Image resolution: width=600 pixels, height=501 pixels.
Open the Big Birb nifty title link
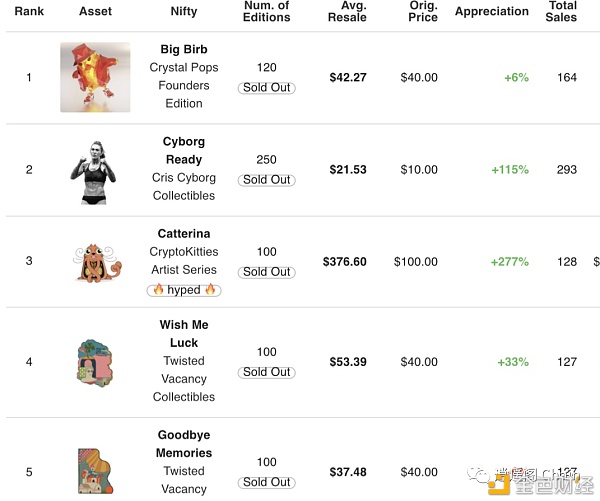[x=184, y=49]
